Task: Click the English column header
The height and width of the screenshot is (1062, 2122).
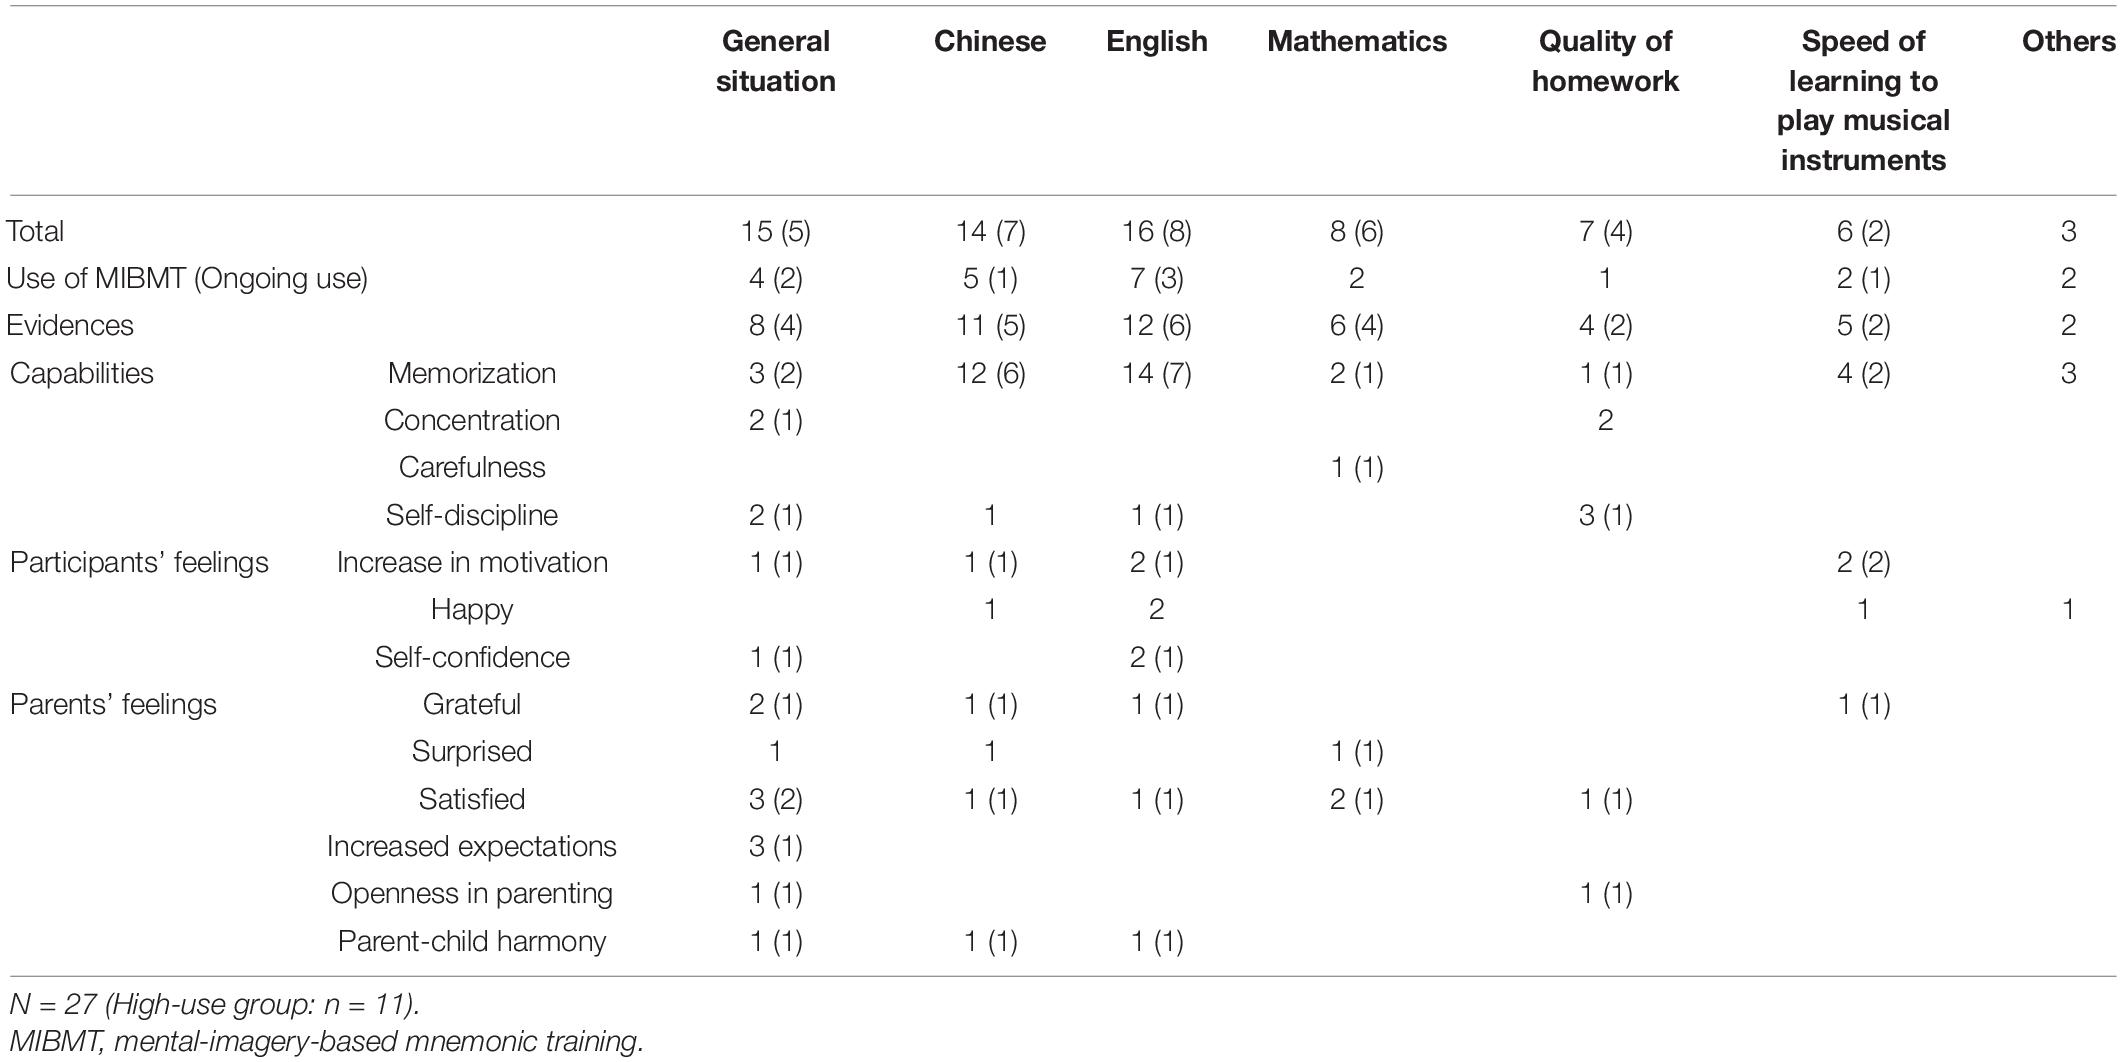Action: [x=1157, y=41]
